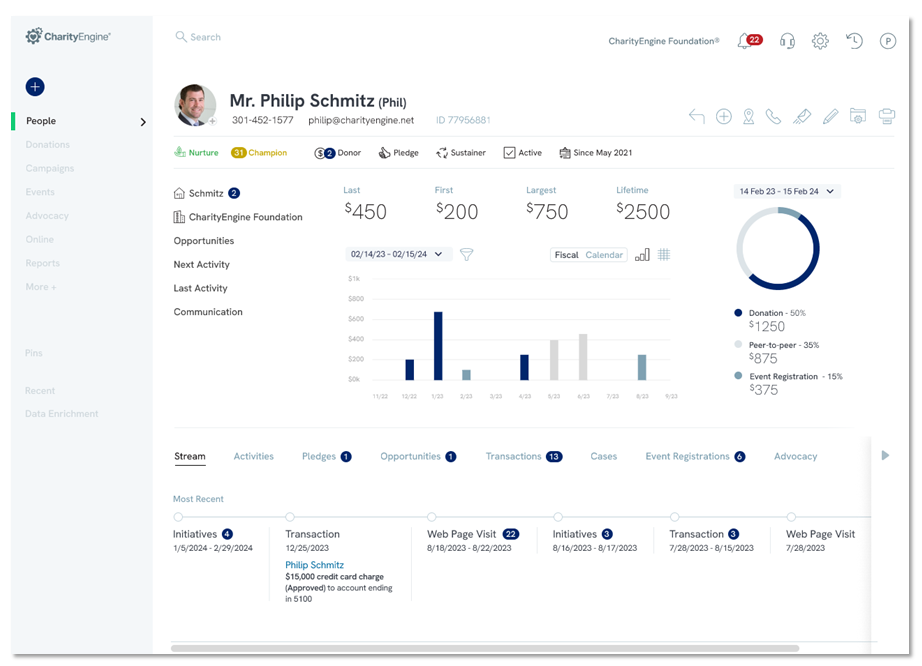Screen dimensions: 922x666
Task: Open the send email envelope icon
Action: pos(802,116)
